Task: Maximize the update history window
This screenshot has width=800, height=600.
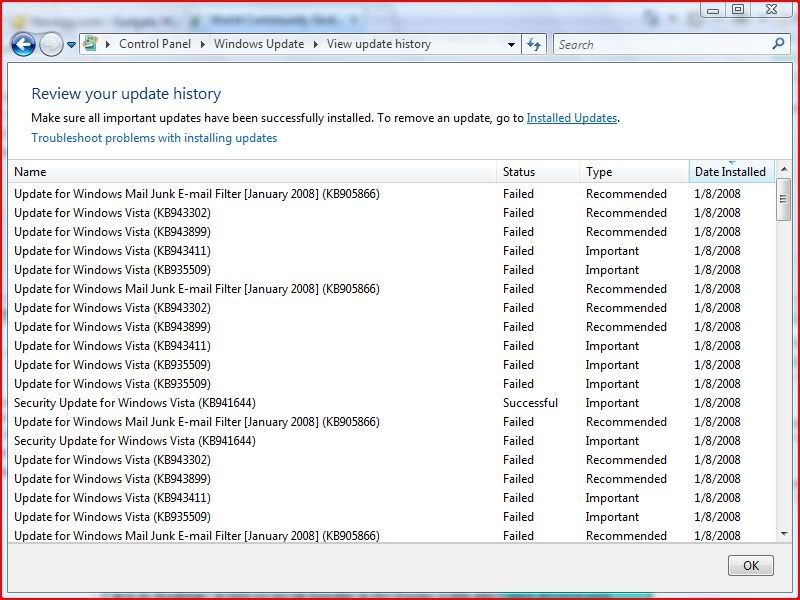Action: (x=738, y=9)
